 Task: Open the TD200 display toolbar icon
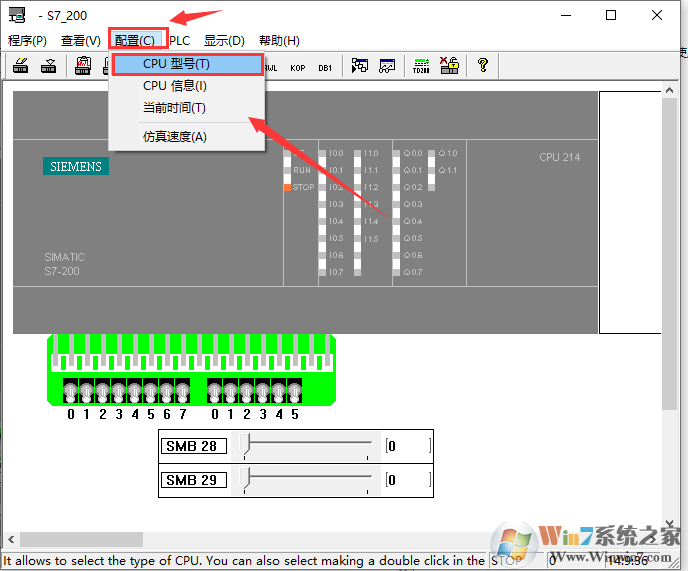pyautogui.click(x=421, y=67)
